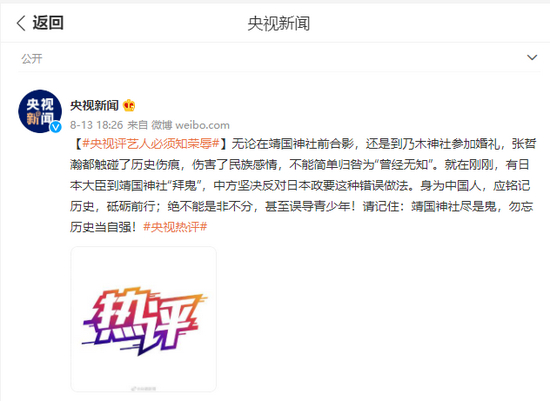
Task: Click the small watermark under the thumbnail
Action: 143,389
